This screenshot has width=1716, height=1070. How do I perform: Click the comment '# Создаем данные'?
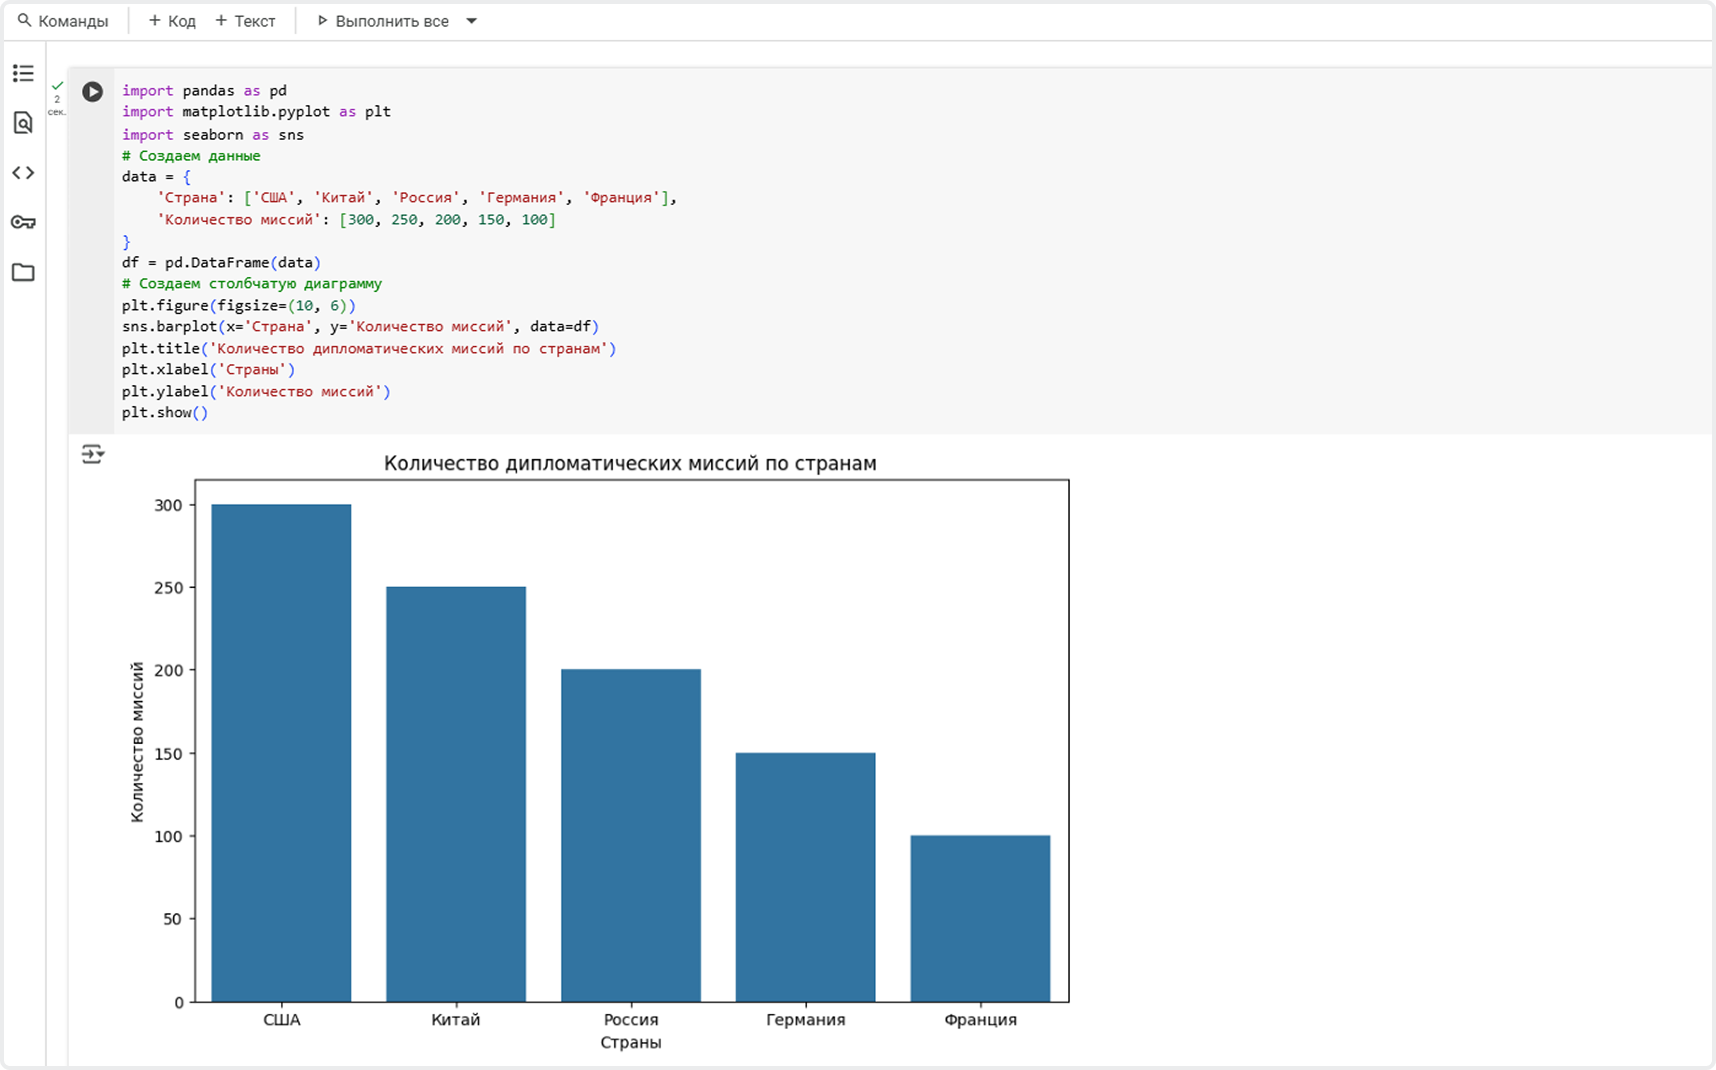click(191, 155)
